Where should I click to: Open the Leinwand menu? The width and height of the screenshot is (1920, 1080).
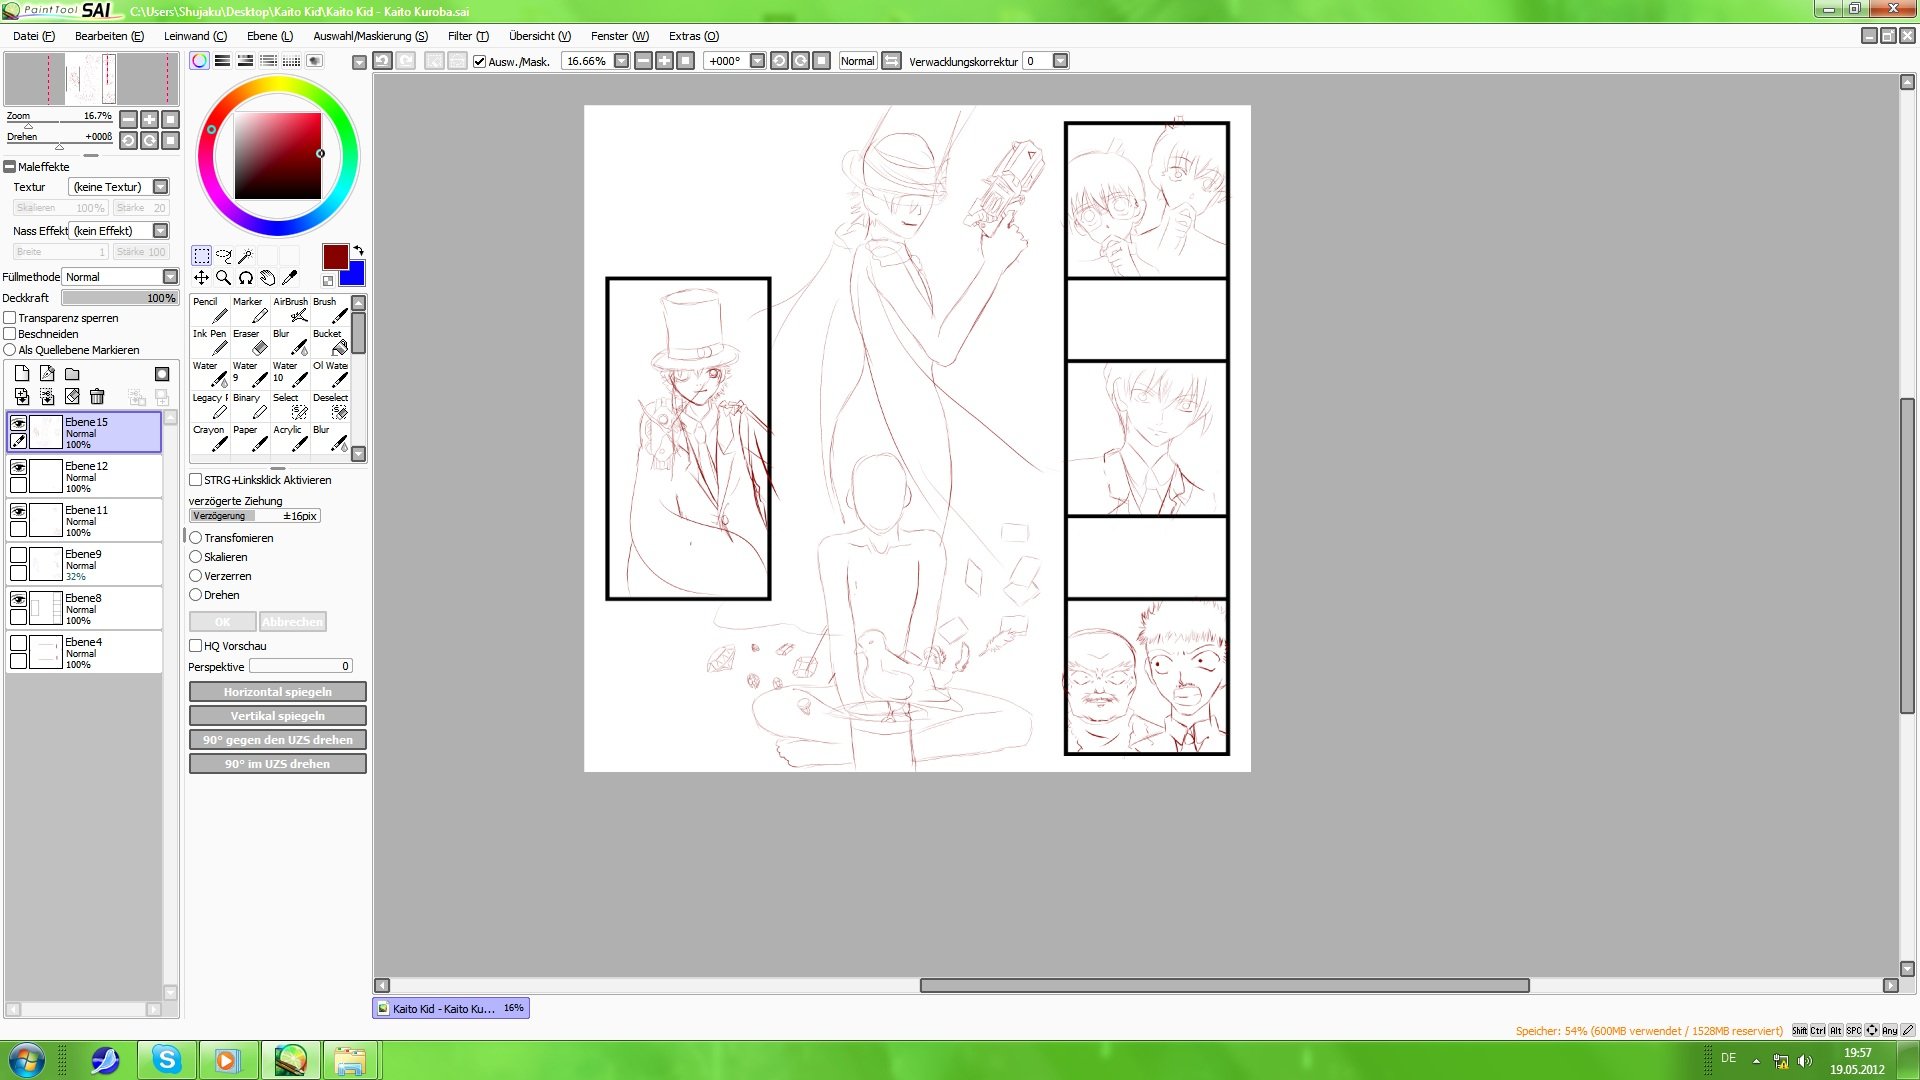(195, 36)
